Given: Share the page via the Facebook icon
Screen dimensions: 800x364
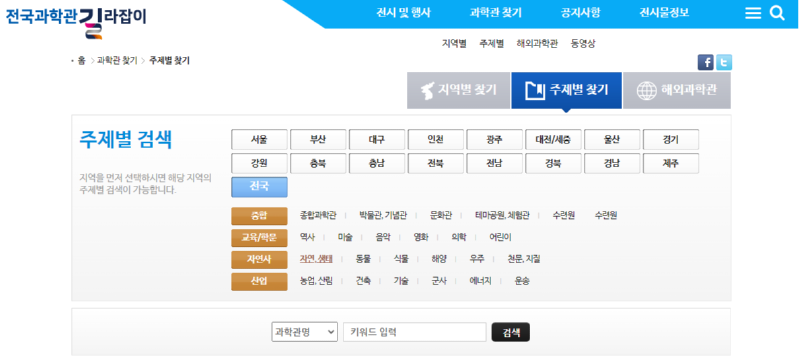Looking at the screenshot, I should click(x=706, y=62).
